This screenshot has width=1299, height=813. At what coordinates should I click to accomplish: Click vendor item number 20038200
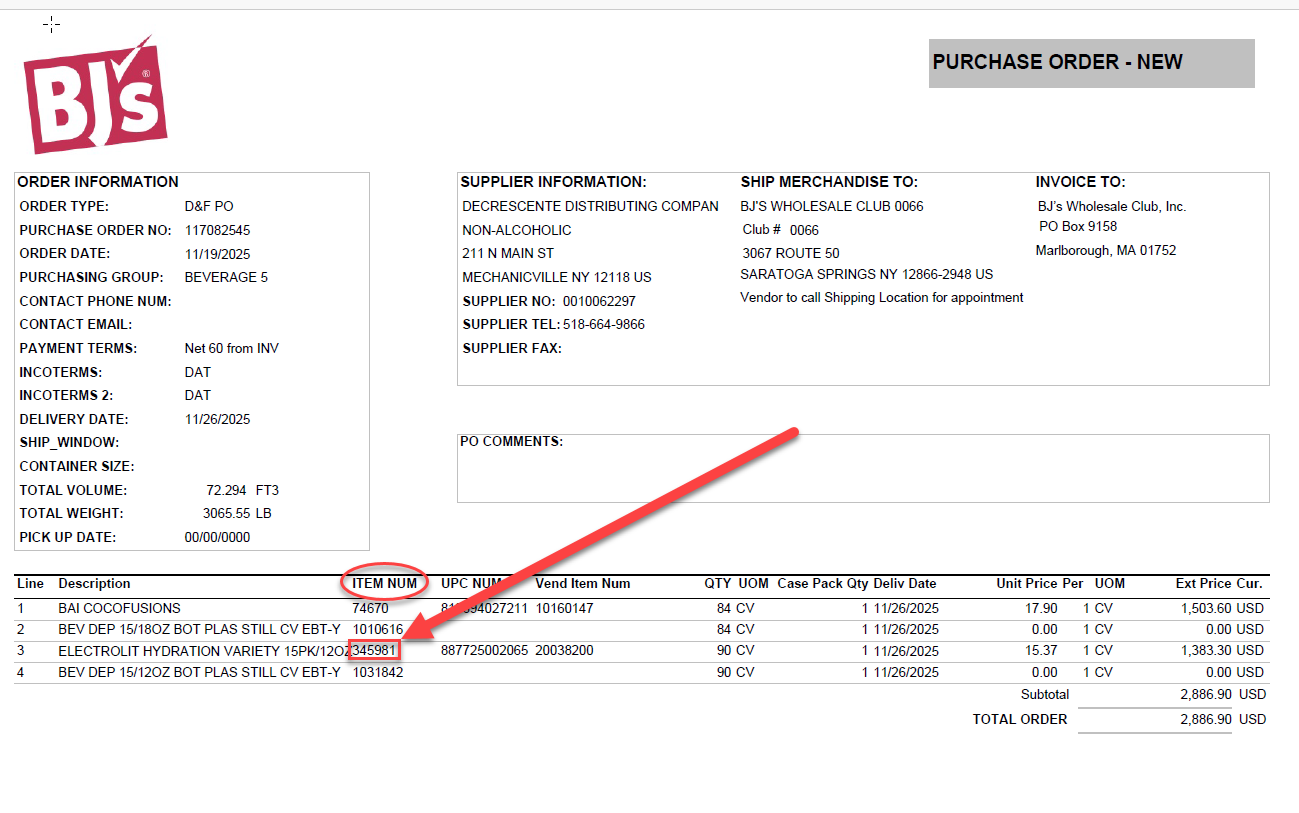click(x=564, y=651)
